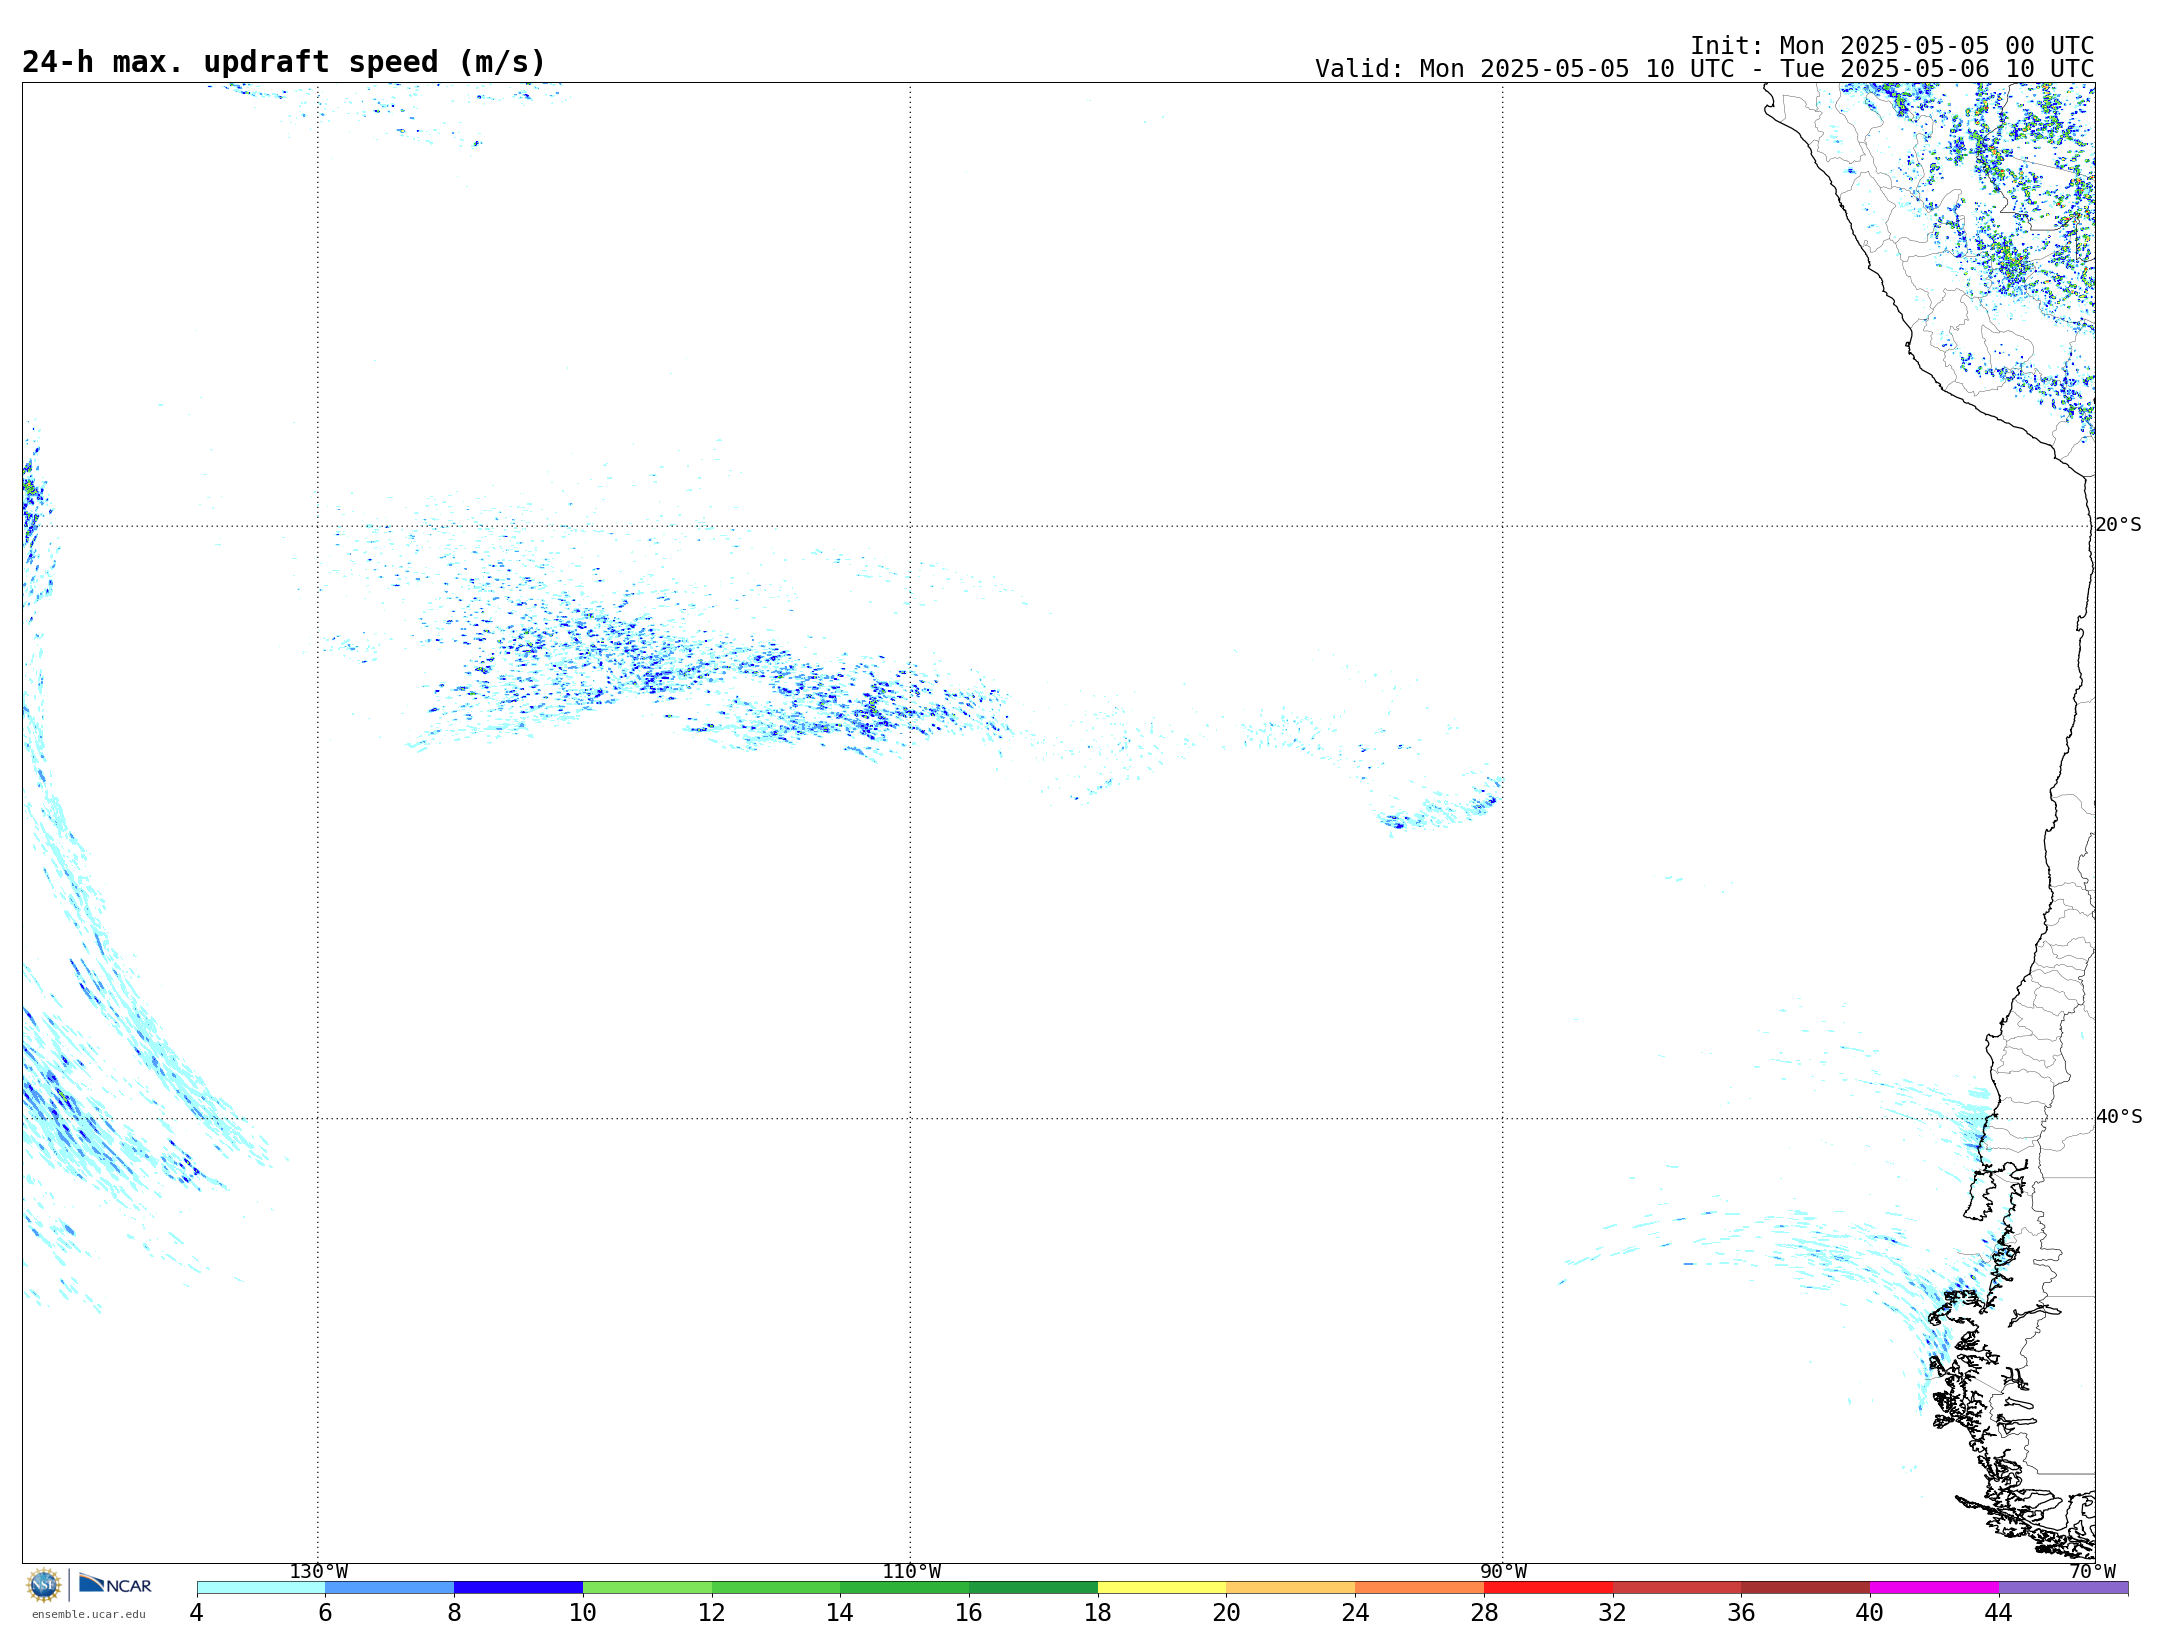The image size is (2160, 1626).
Task: Click the 130°W longitude label
Action: point(319,1571)
